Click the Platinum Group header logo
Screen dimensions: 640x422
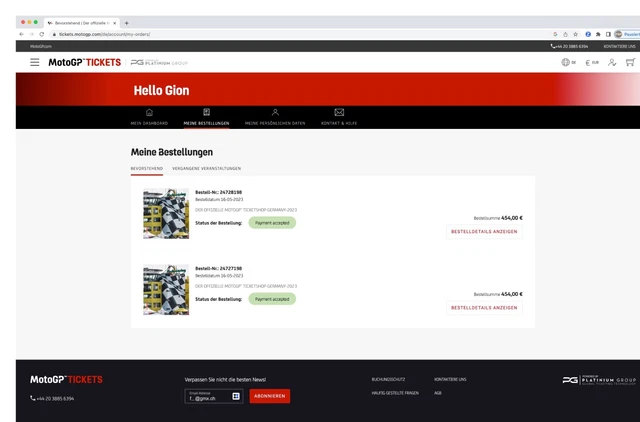[x=159, y=62]
